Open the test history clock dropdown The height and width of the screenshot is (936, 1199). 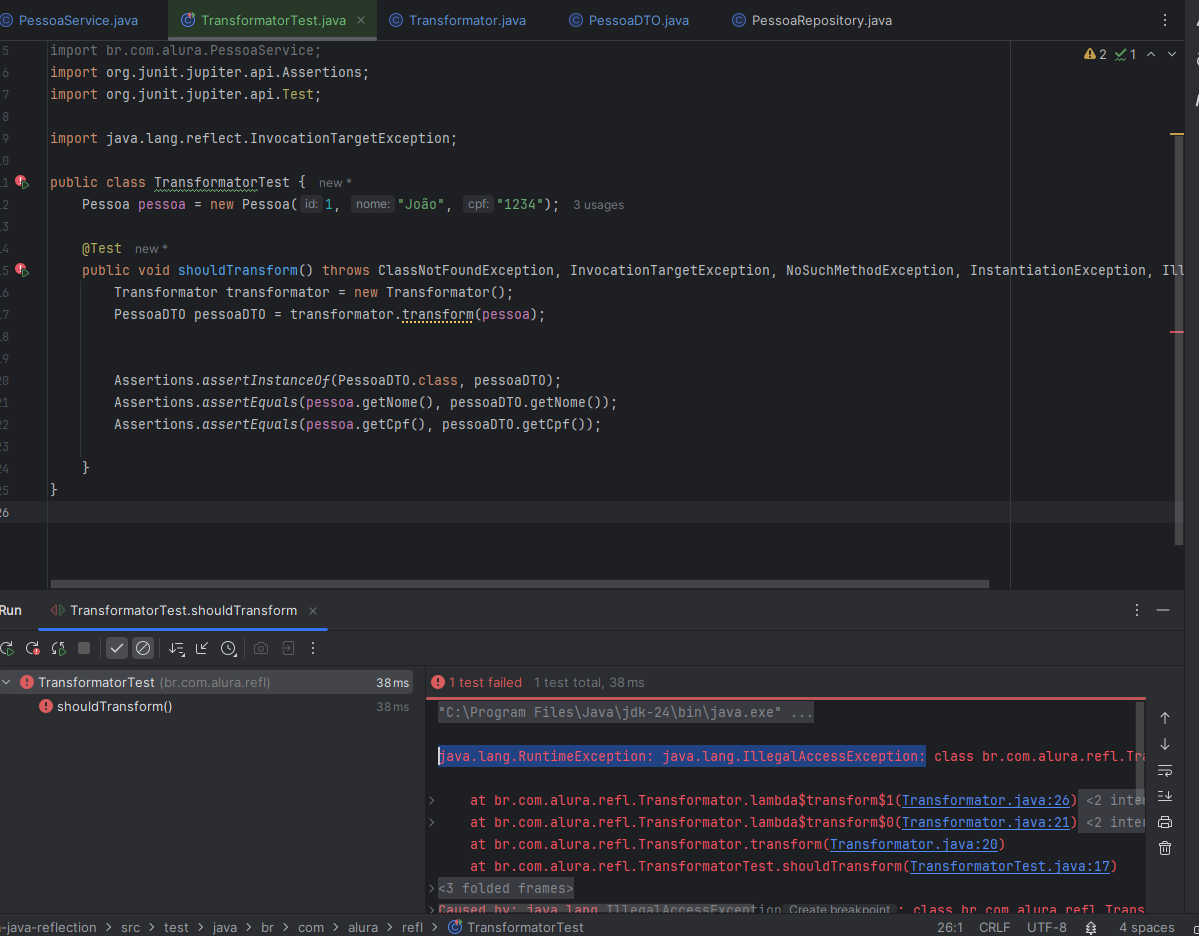[x=229, y=648]
